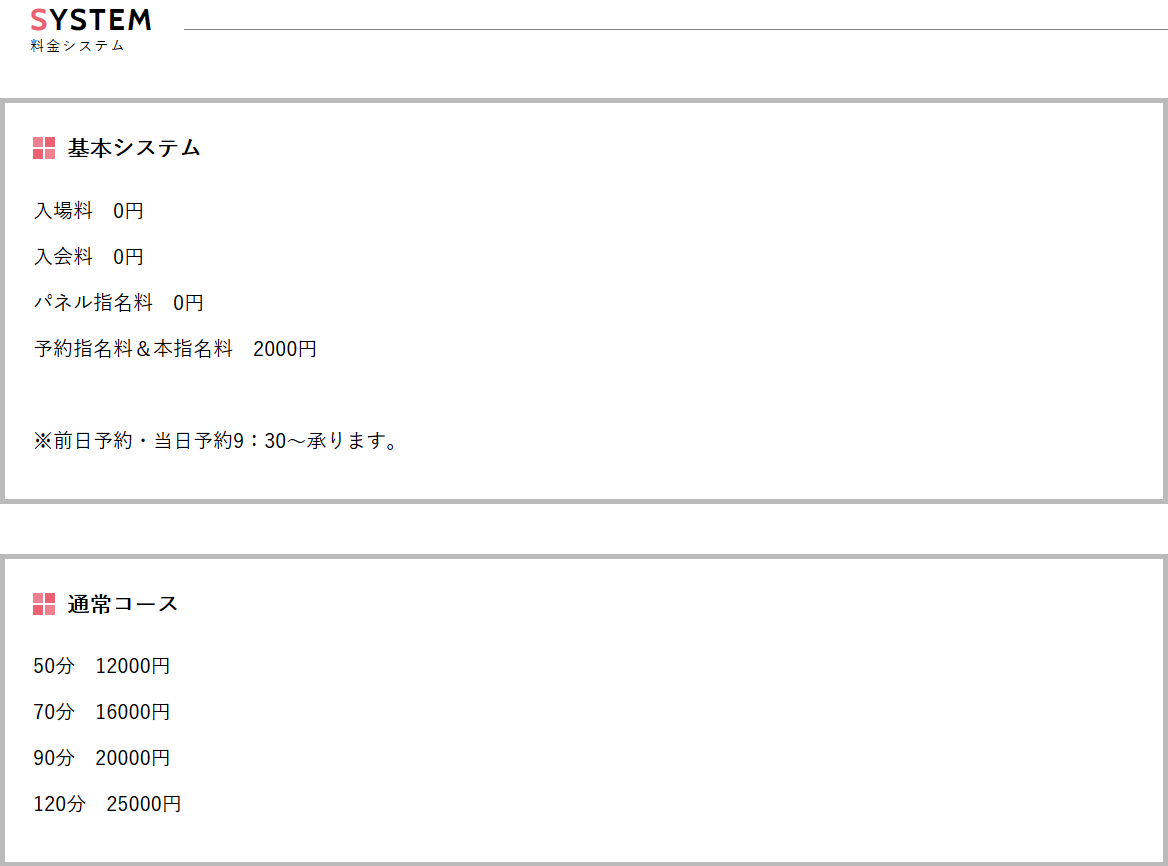Click the 25000円 price value
Screen dimensions: 1168x866
(144, 804)
